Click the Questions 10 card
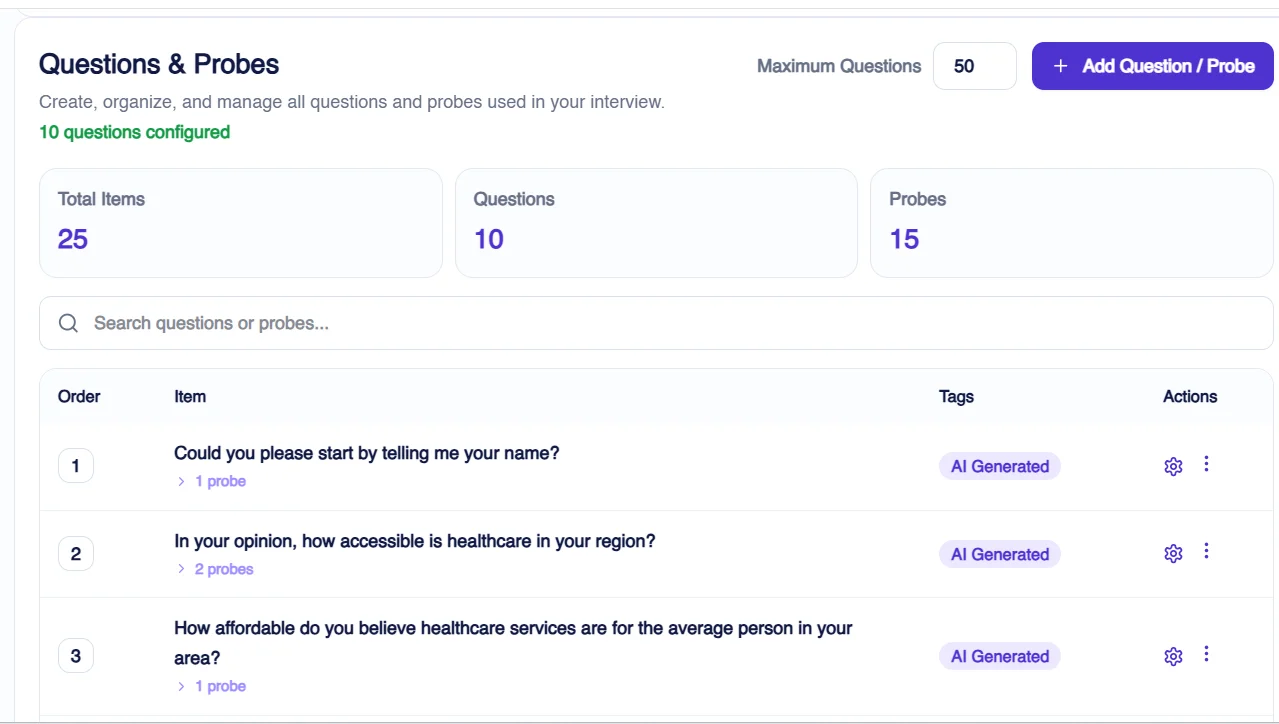The height and width of the screenshot is (724, 1279). tap(656, 223)
